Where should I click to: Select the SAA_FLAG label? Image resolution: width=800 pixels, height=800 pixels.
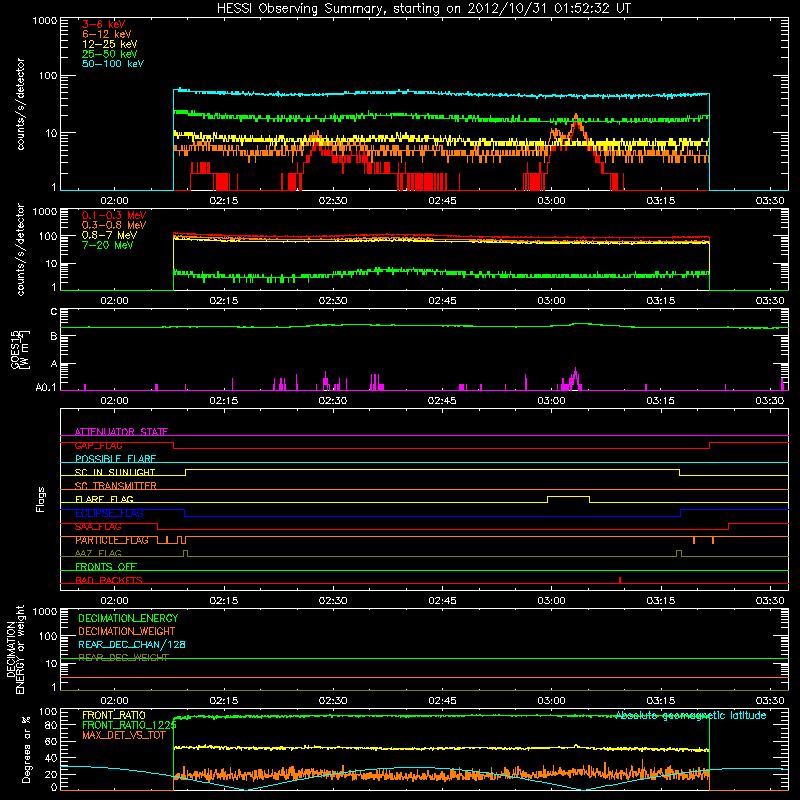98,527
